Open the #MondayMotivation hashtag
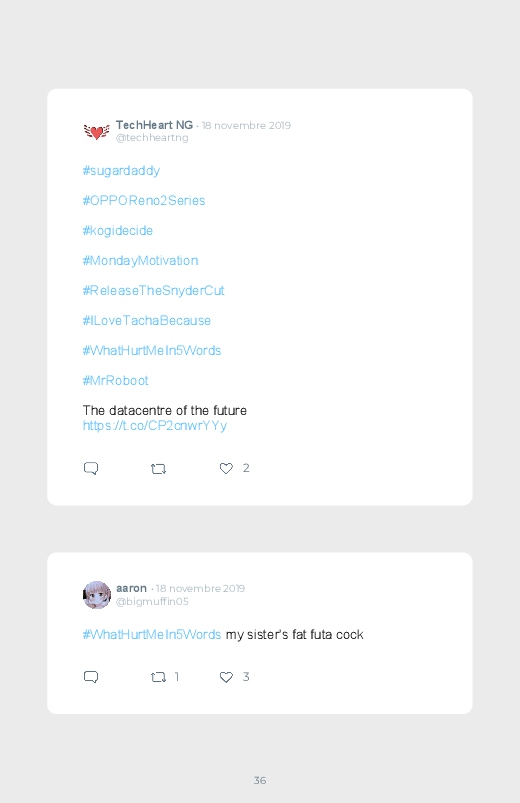 pyautogui.click(x=140, y=261)
